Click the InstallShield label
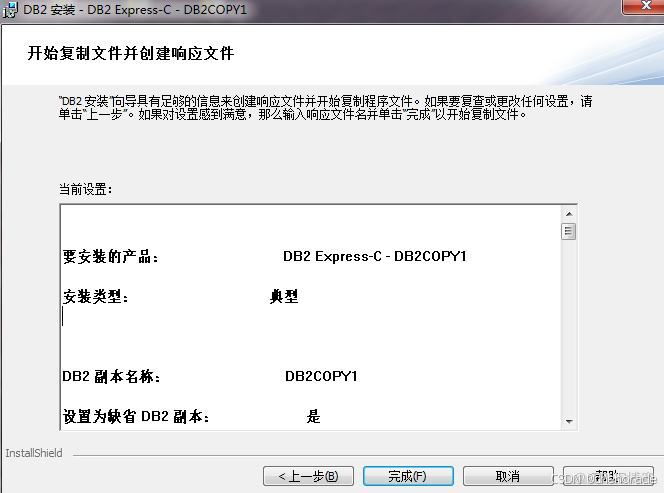Image resolution: width=664 pixels, height=493 pixels. point(34,453)
